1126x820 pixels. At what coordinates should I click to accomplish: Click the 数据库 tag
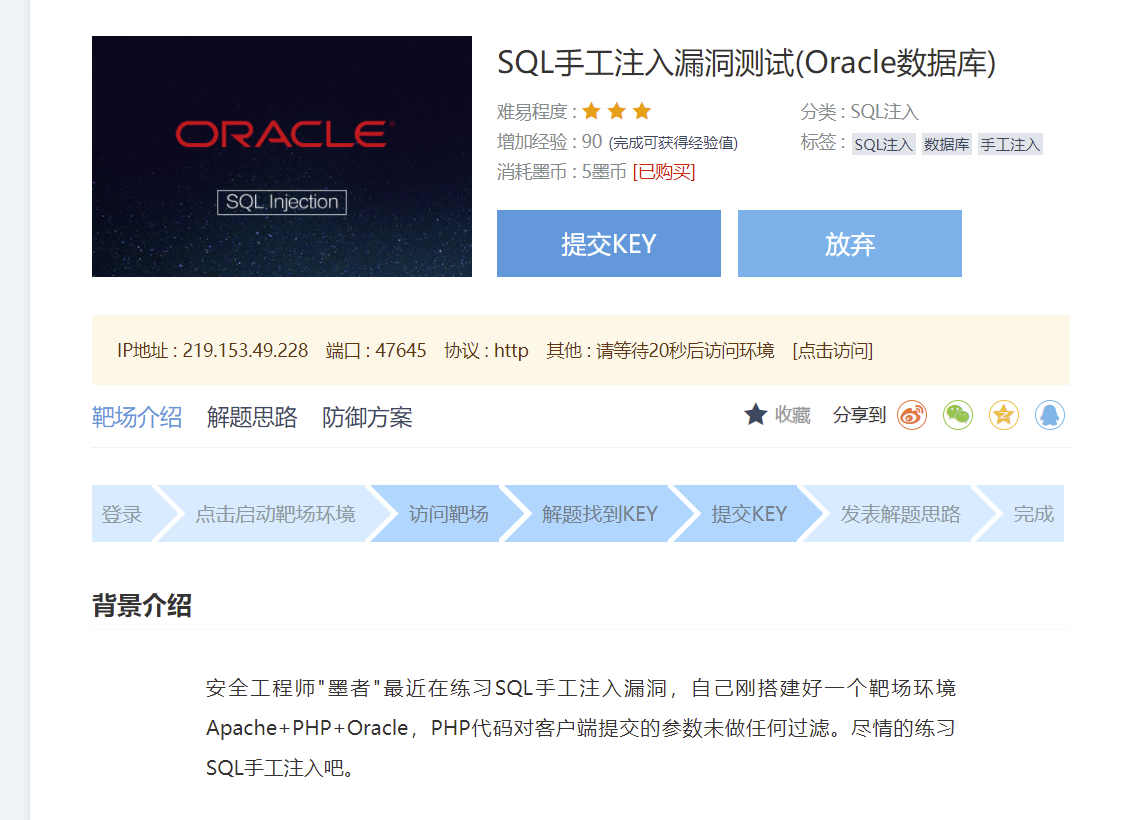[945, 144]
